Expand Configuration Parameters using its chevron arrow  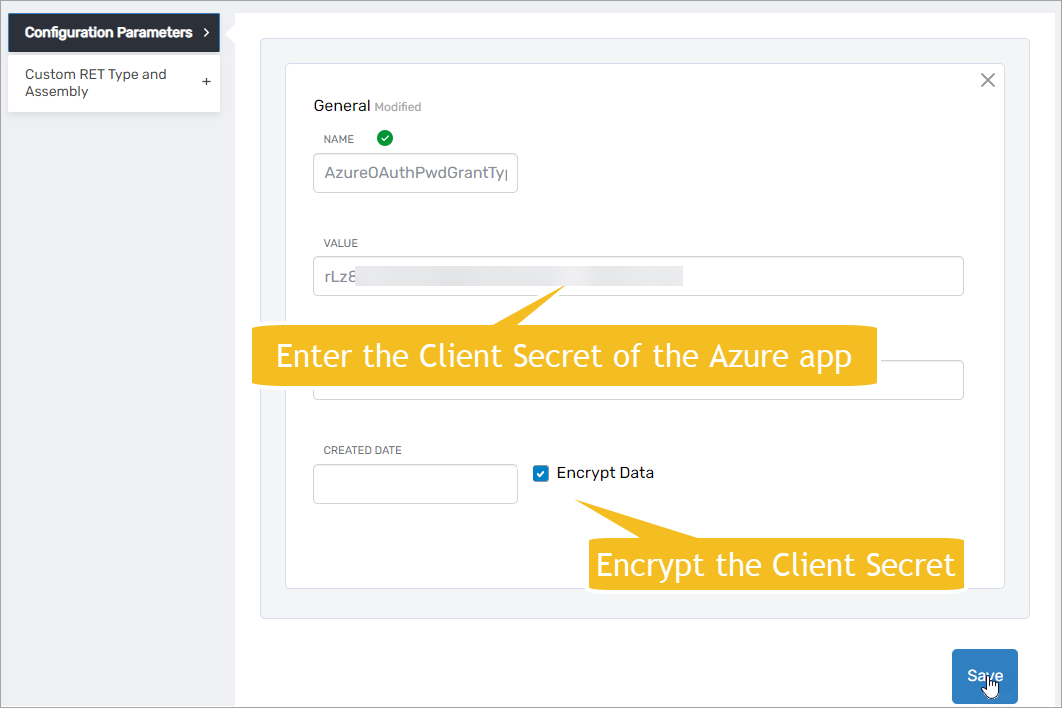pyautogui.click(x=206, y=32)
